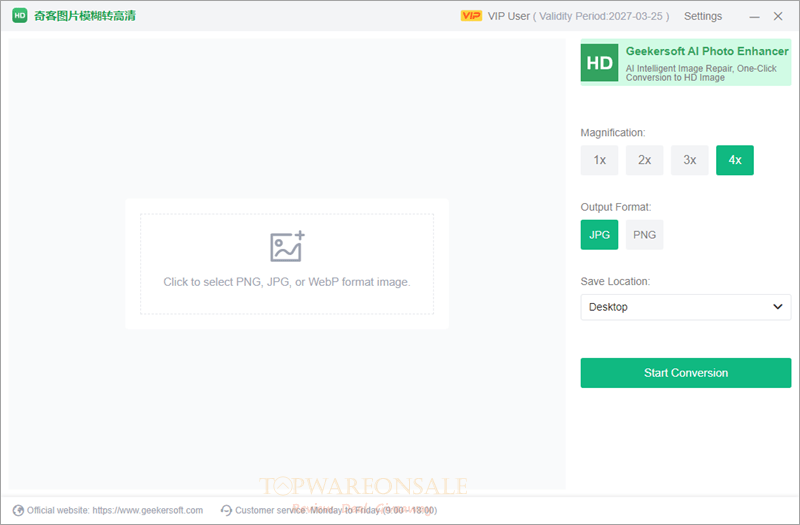The width and height of the screenshot is (800, 525).
Task: Click the Output Format label
Action: [x=616, y=207]
